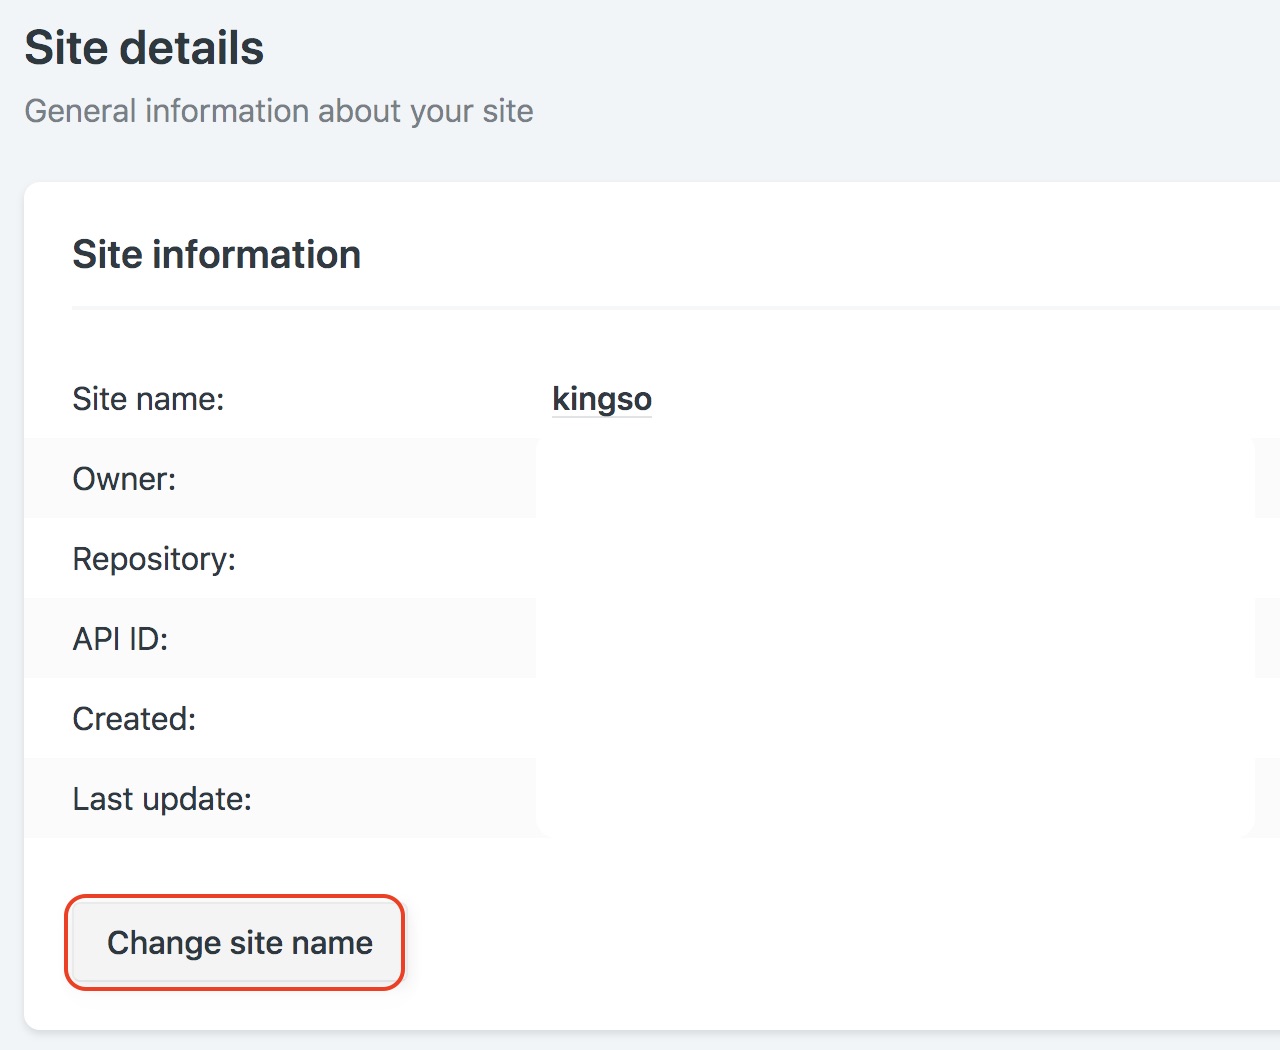Viewport: 1280px width, 1050px height.
Task: Click the Site details page title
Action: 144,48
